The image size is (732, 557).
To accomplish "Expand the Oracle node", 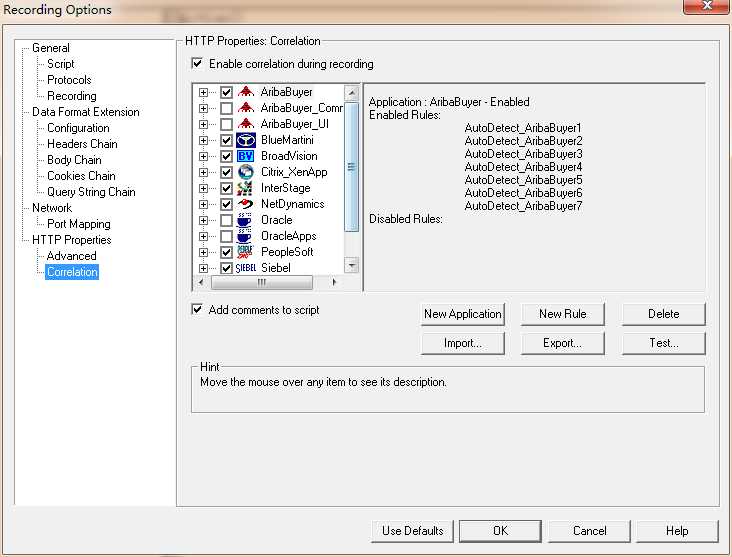I will click(203, 220).
